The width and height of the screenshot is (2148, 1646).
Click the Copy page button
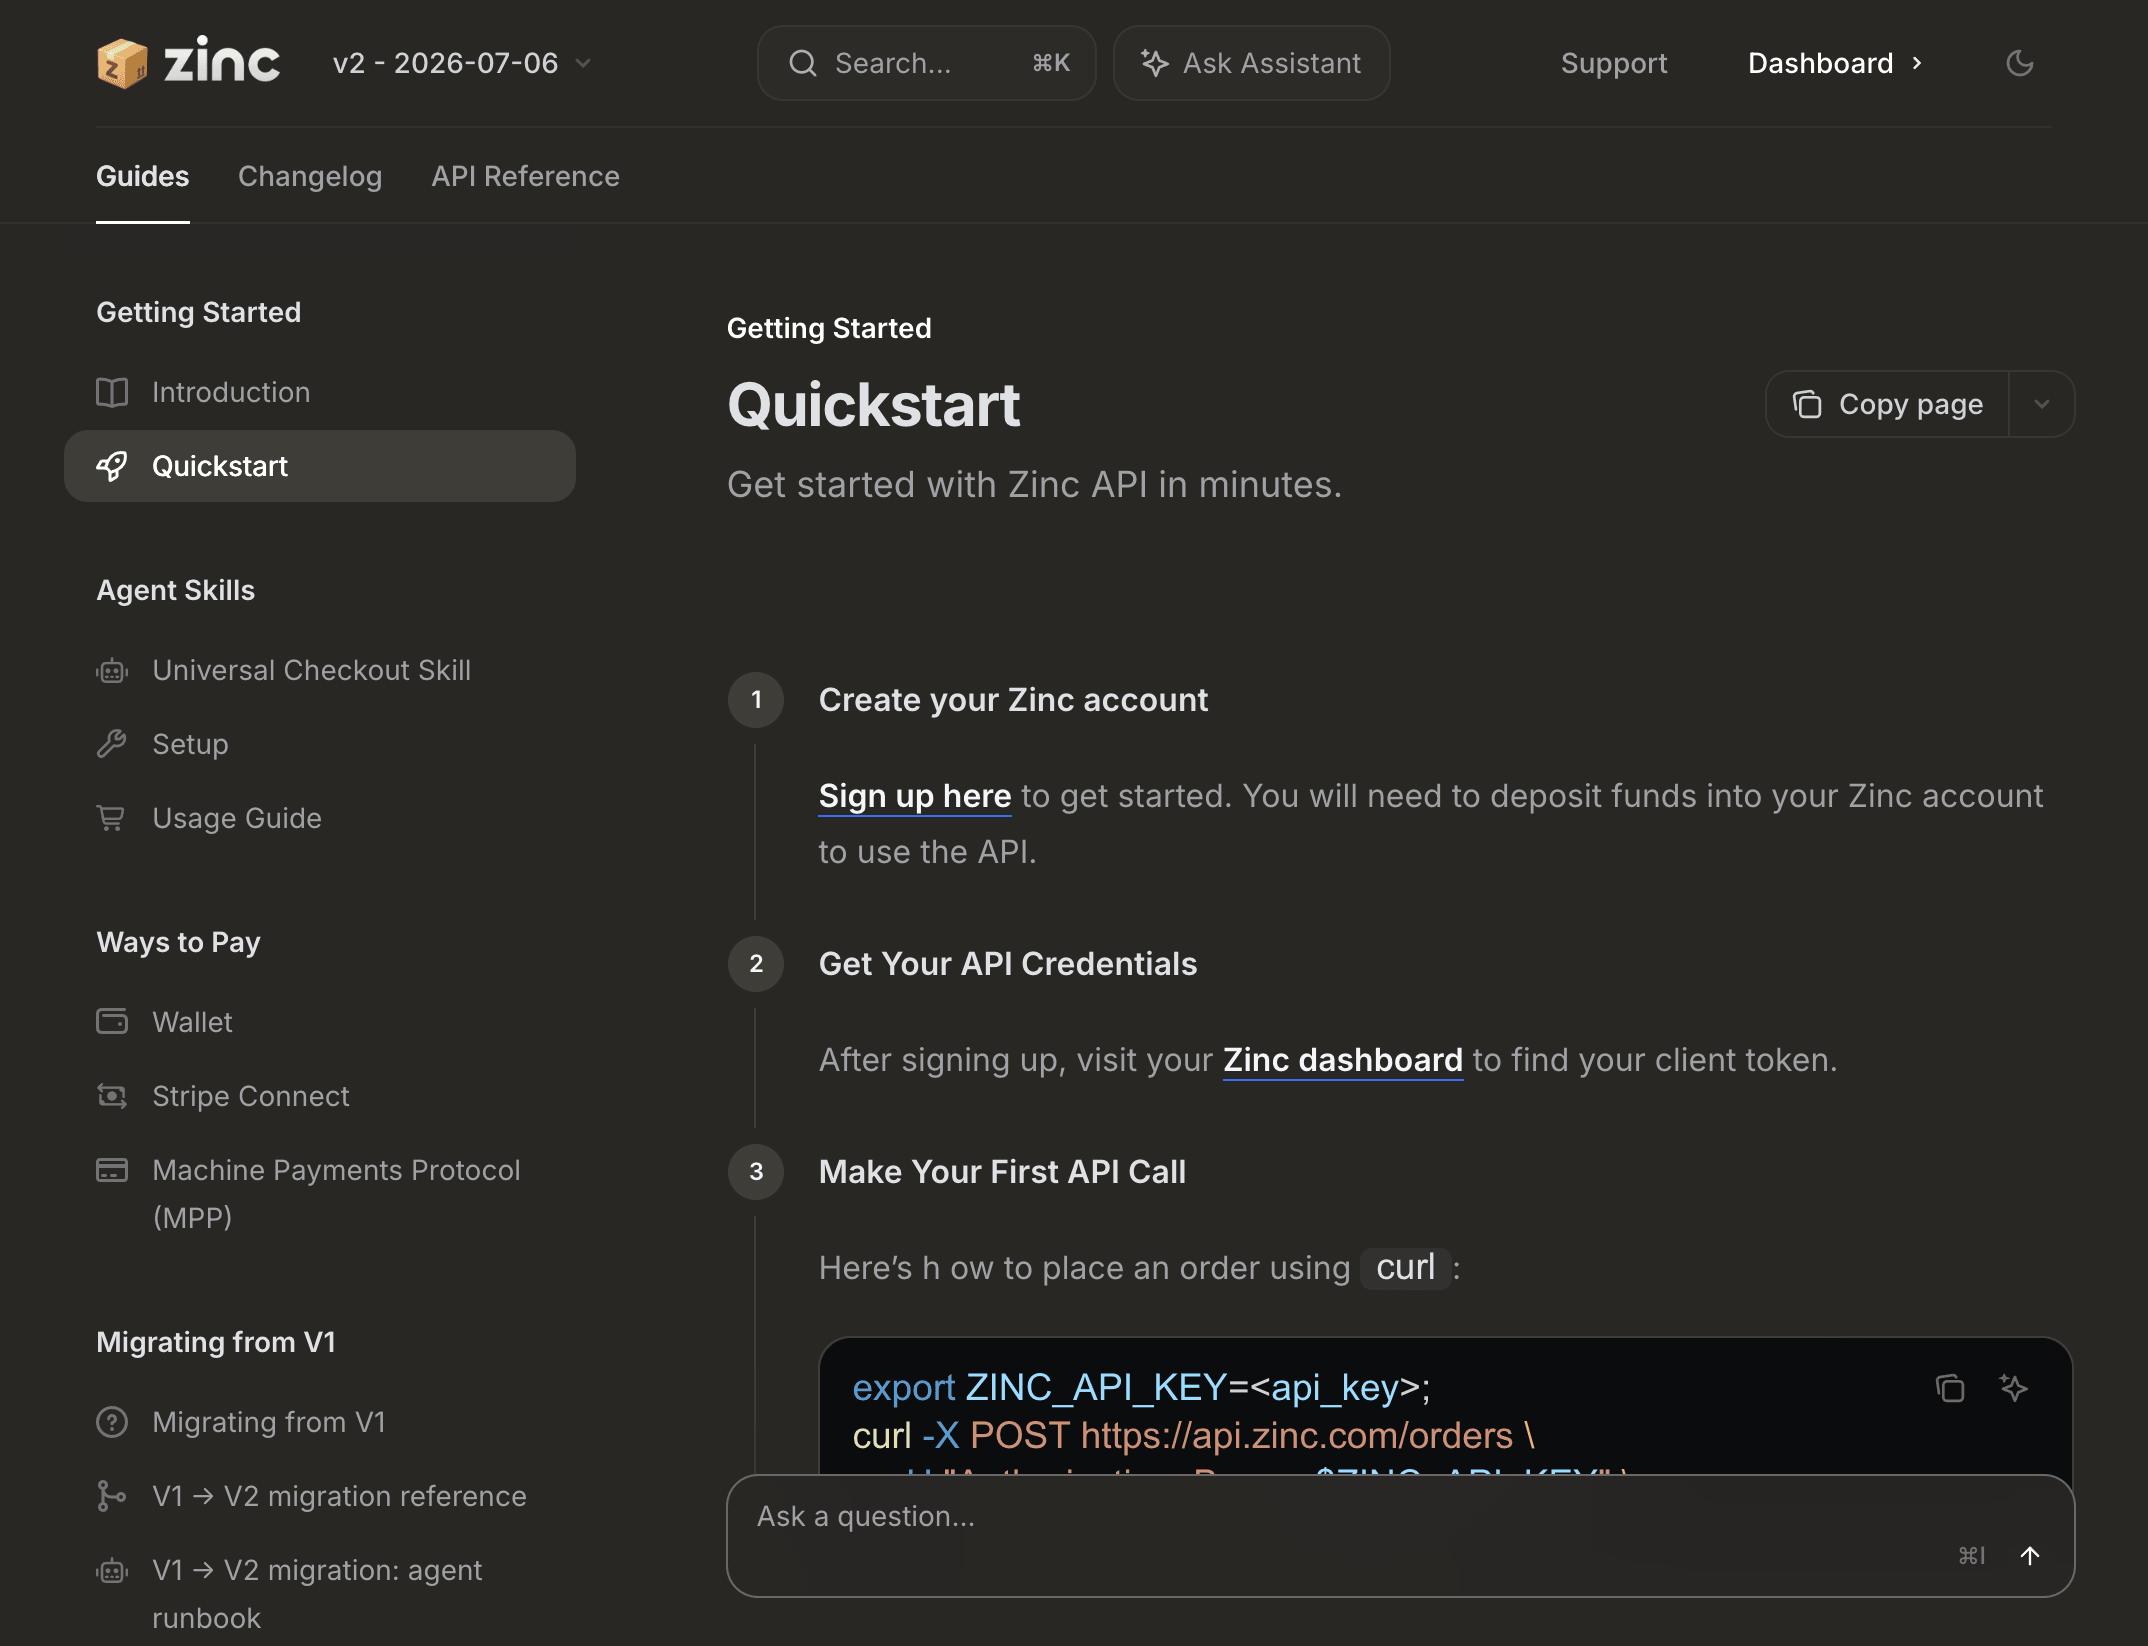point(1888,404)
